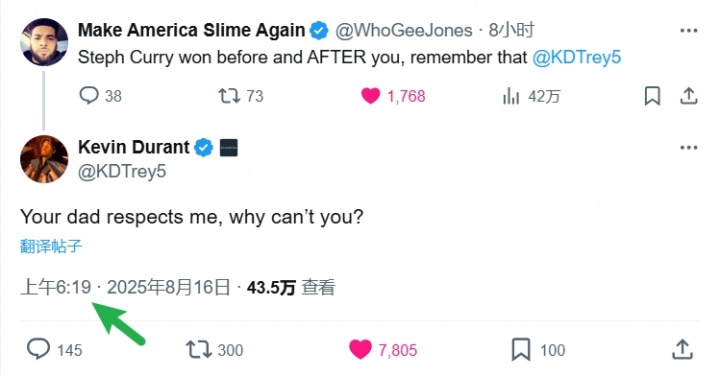Click 翻译帖子 to translate the post

tap(51, 246)
